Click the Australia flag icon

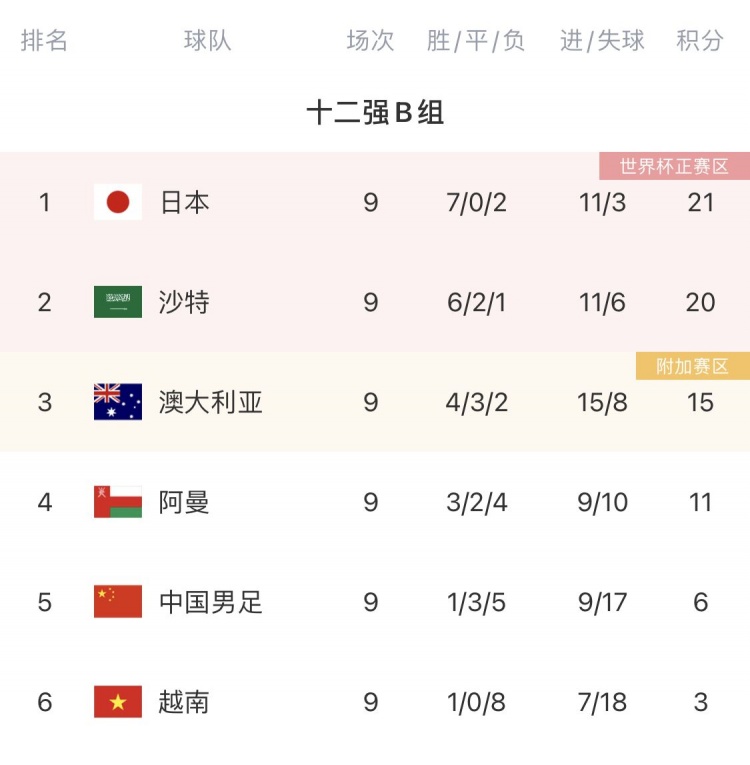coord(118,402)
